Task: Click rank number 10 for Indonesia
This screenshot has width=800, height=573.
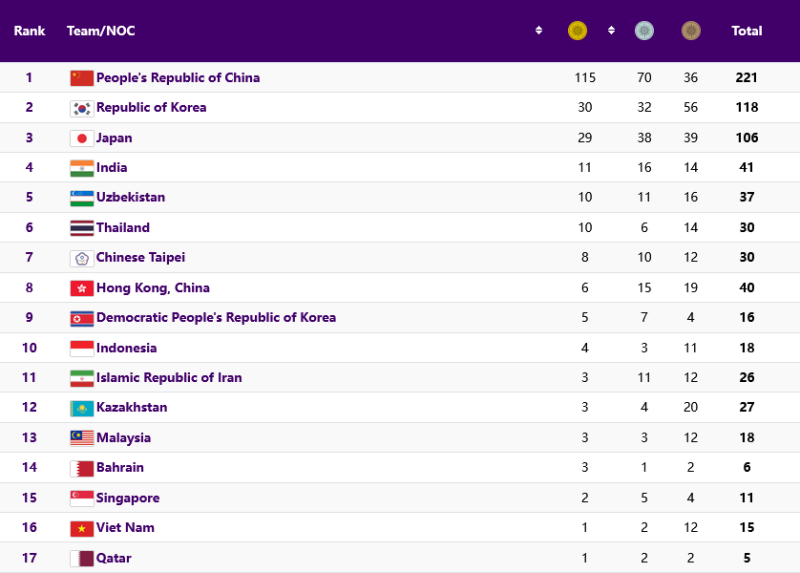Action: coord(30,348)
